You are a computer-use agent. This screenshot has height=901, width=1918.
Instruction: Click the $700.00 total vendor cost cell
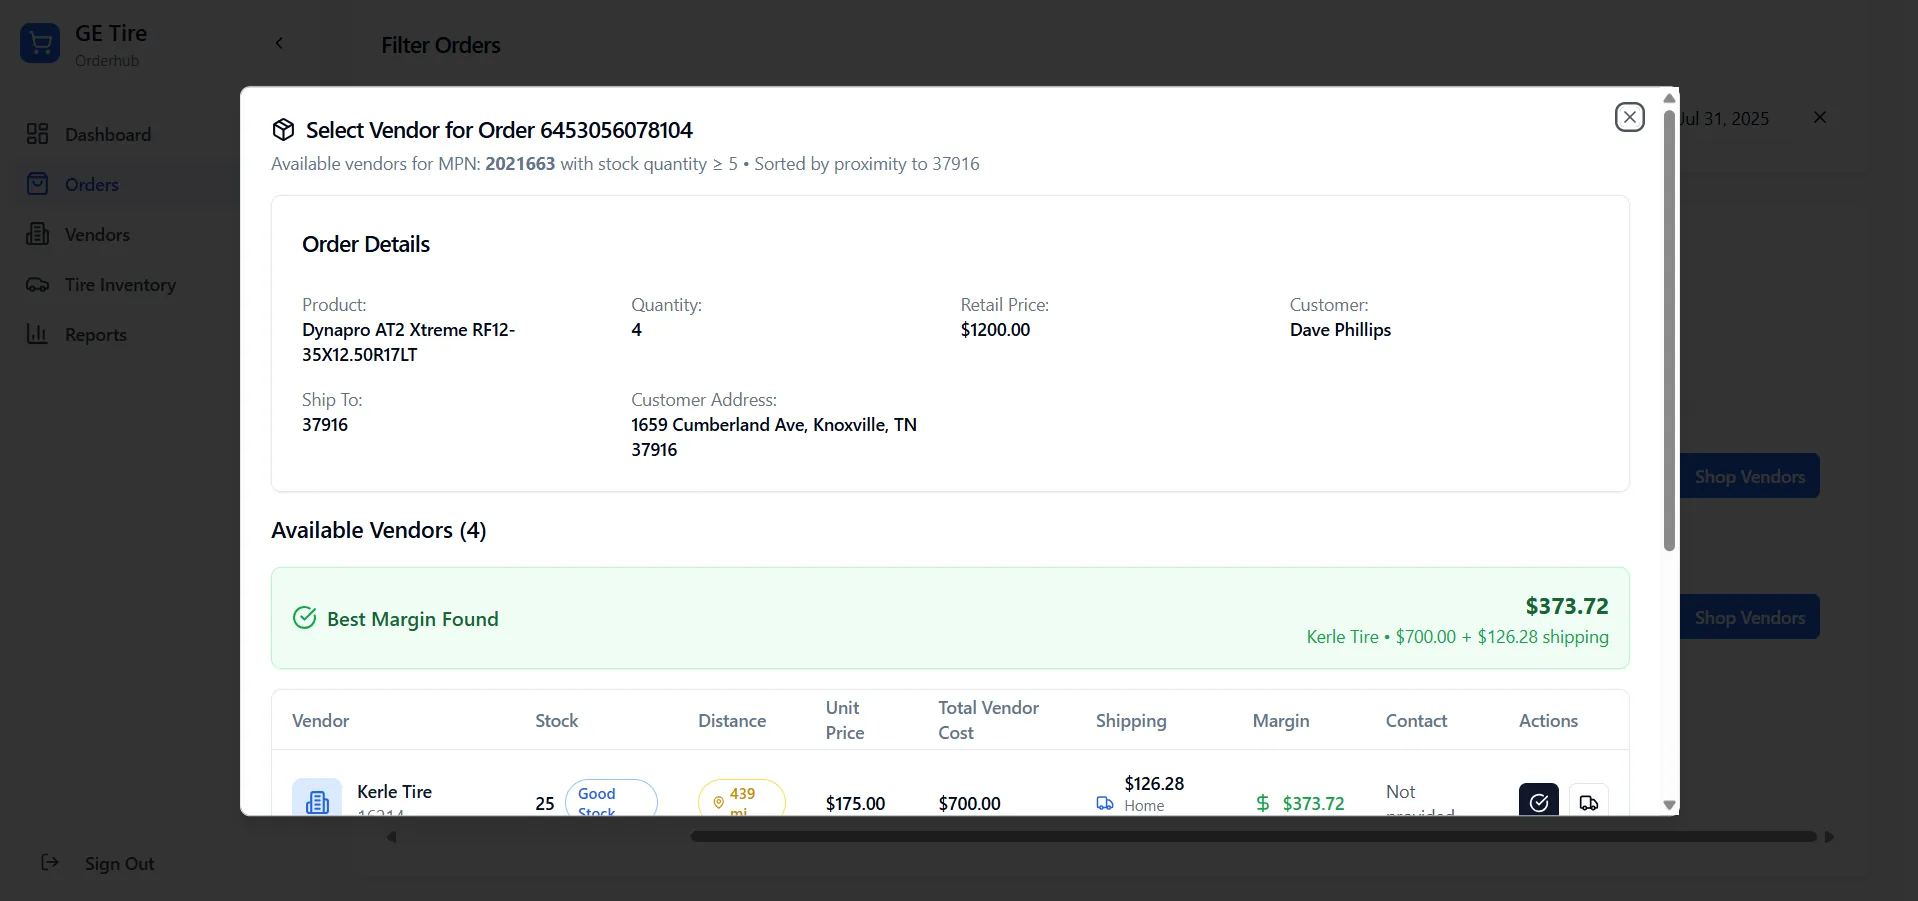point(969,803)
